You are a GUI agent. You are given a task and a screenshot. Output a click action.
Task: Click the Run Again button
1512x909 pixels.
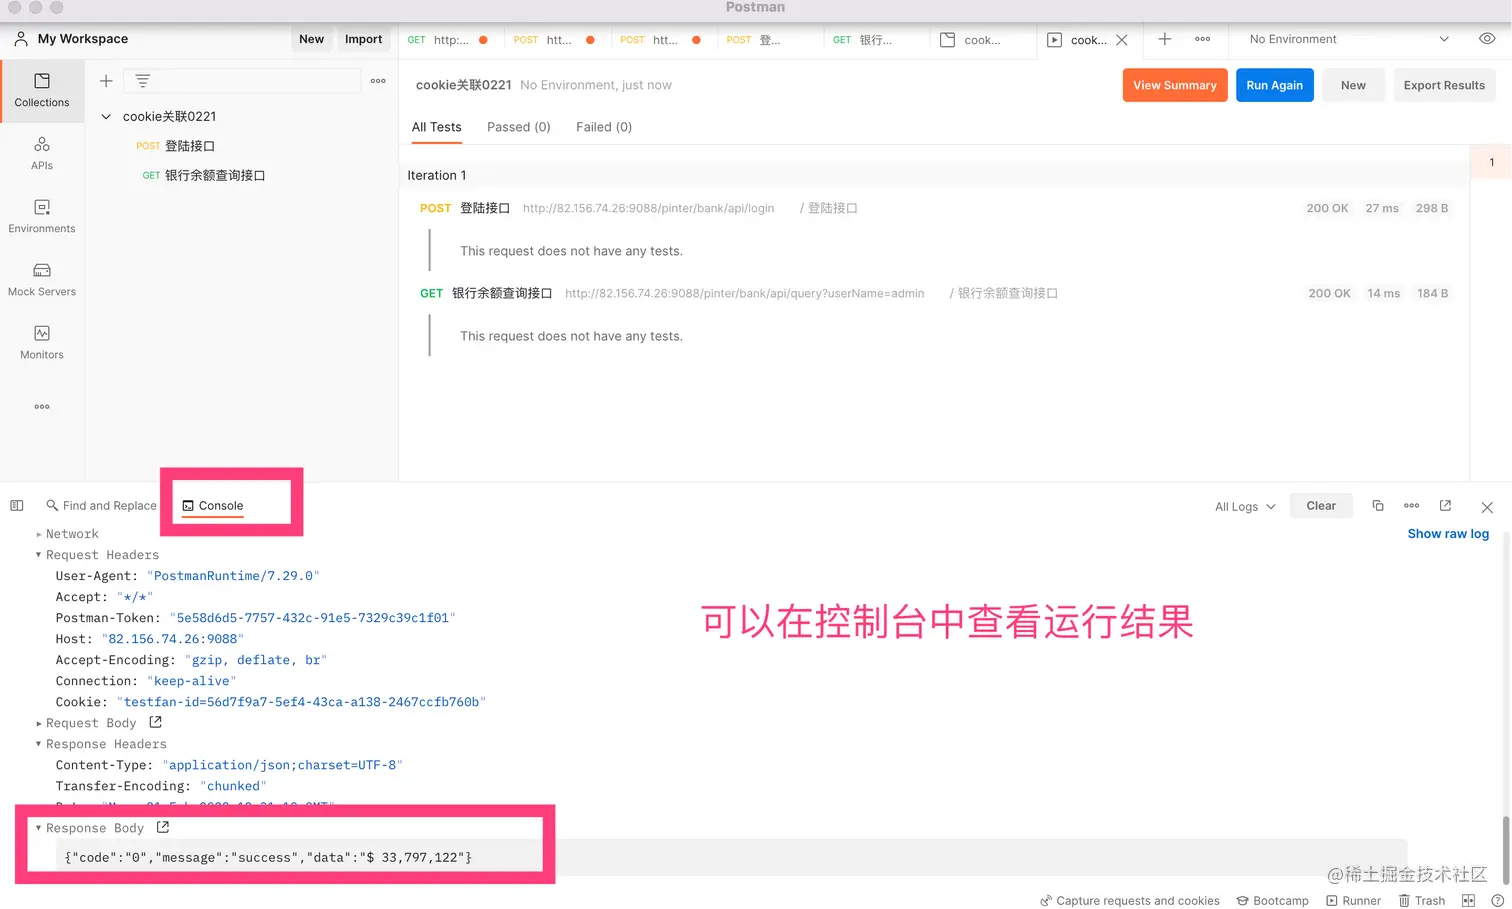point(1275,85)
